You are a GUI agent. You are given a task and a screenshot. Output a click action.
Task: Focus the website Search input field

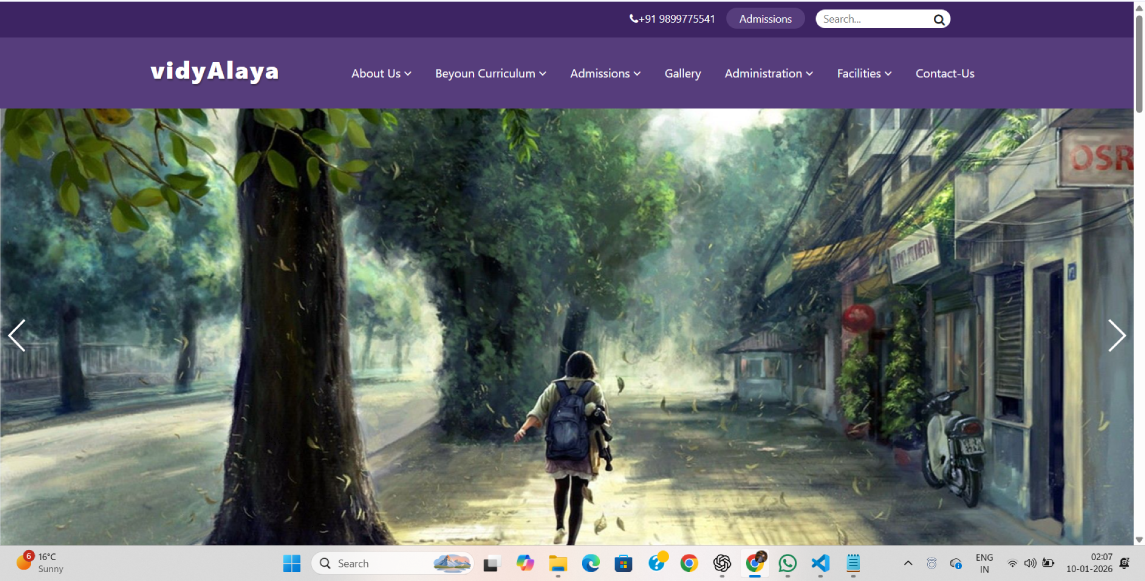(x=872, y=19)
